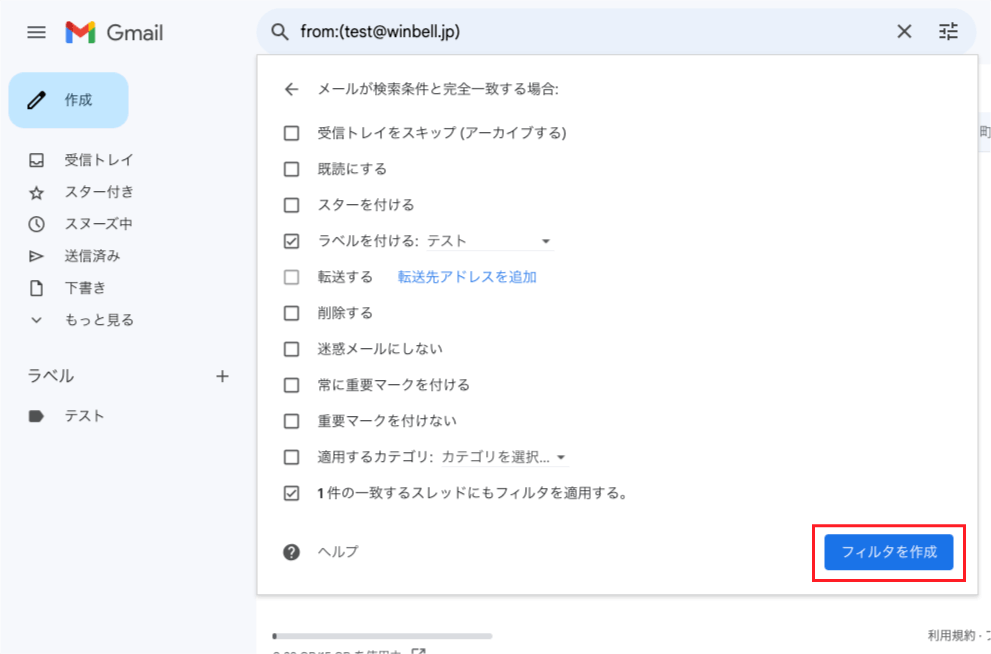Add a new label with plus icon

(x=222, y=377)
